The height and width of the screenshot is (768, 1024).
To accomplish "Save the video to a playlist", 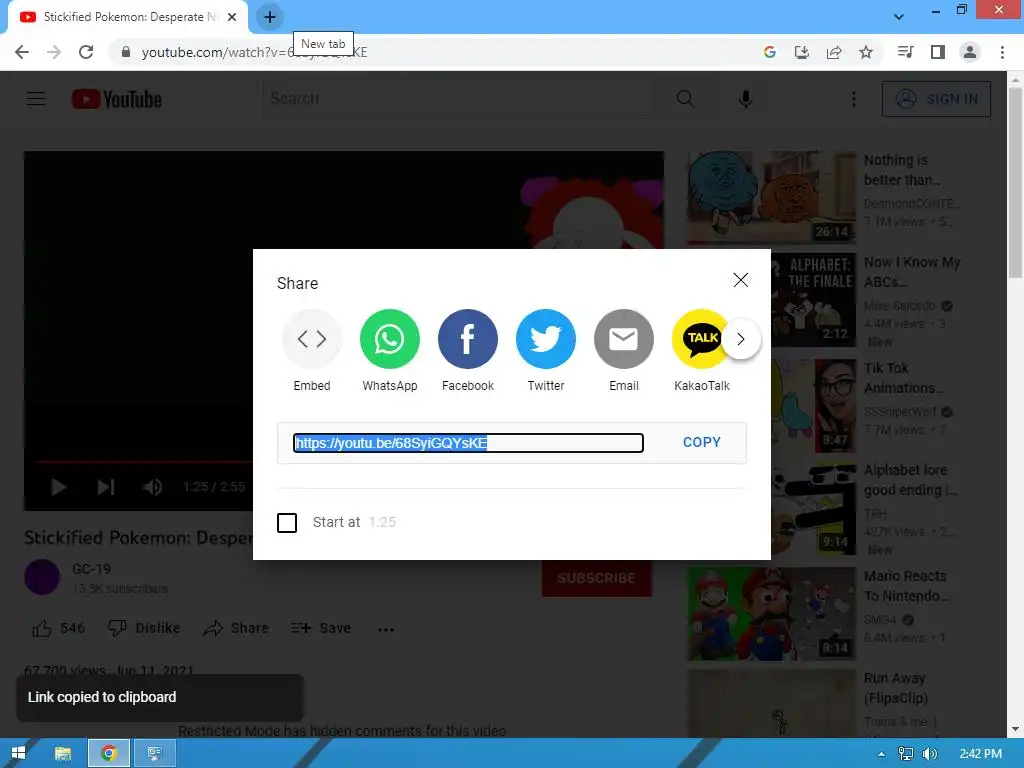I will 321,628.
